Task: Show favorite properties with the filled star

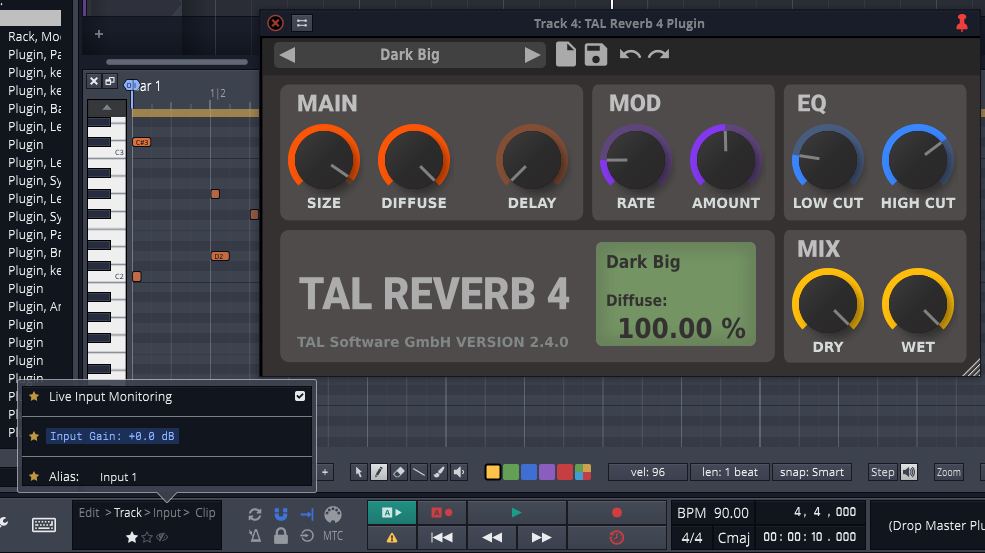Action: click(132, 537)
